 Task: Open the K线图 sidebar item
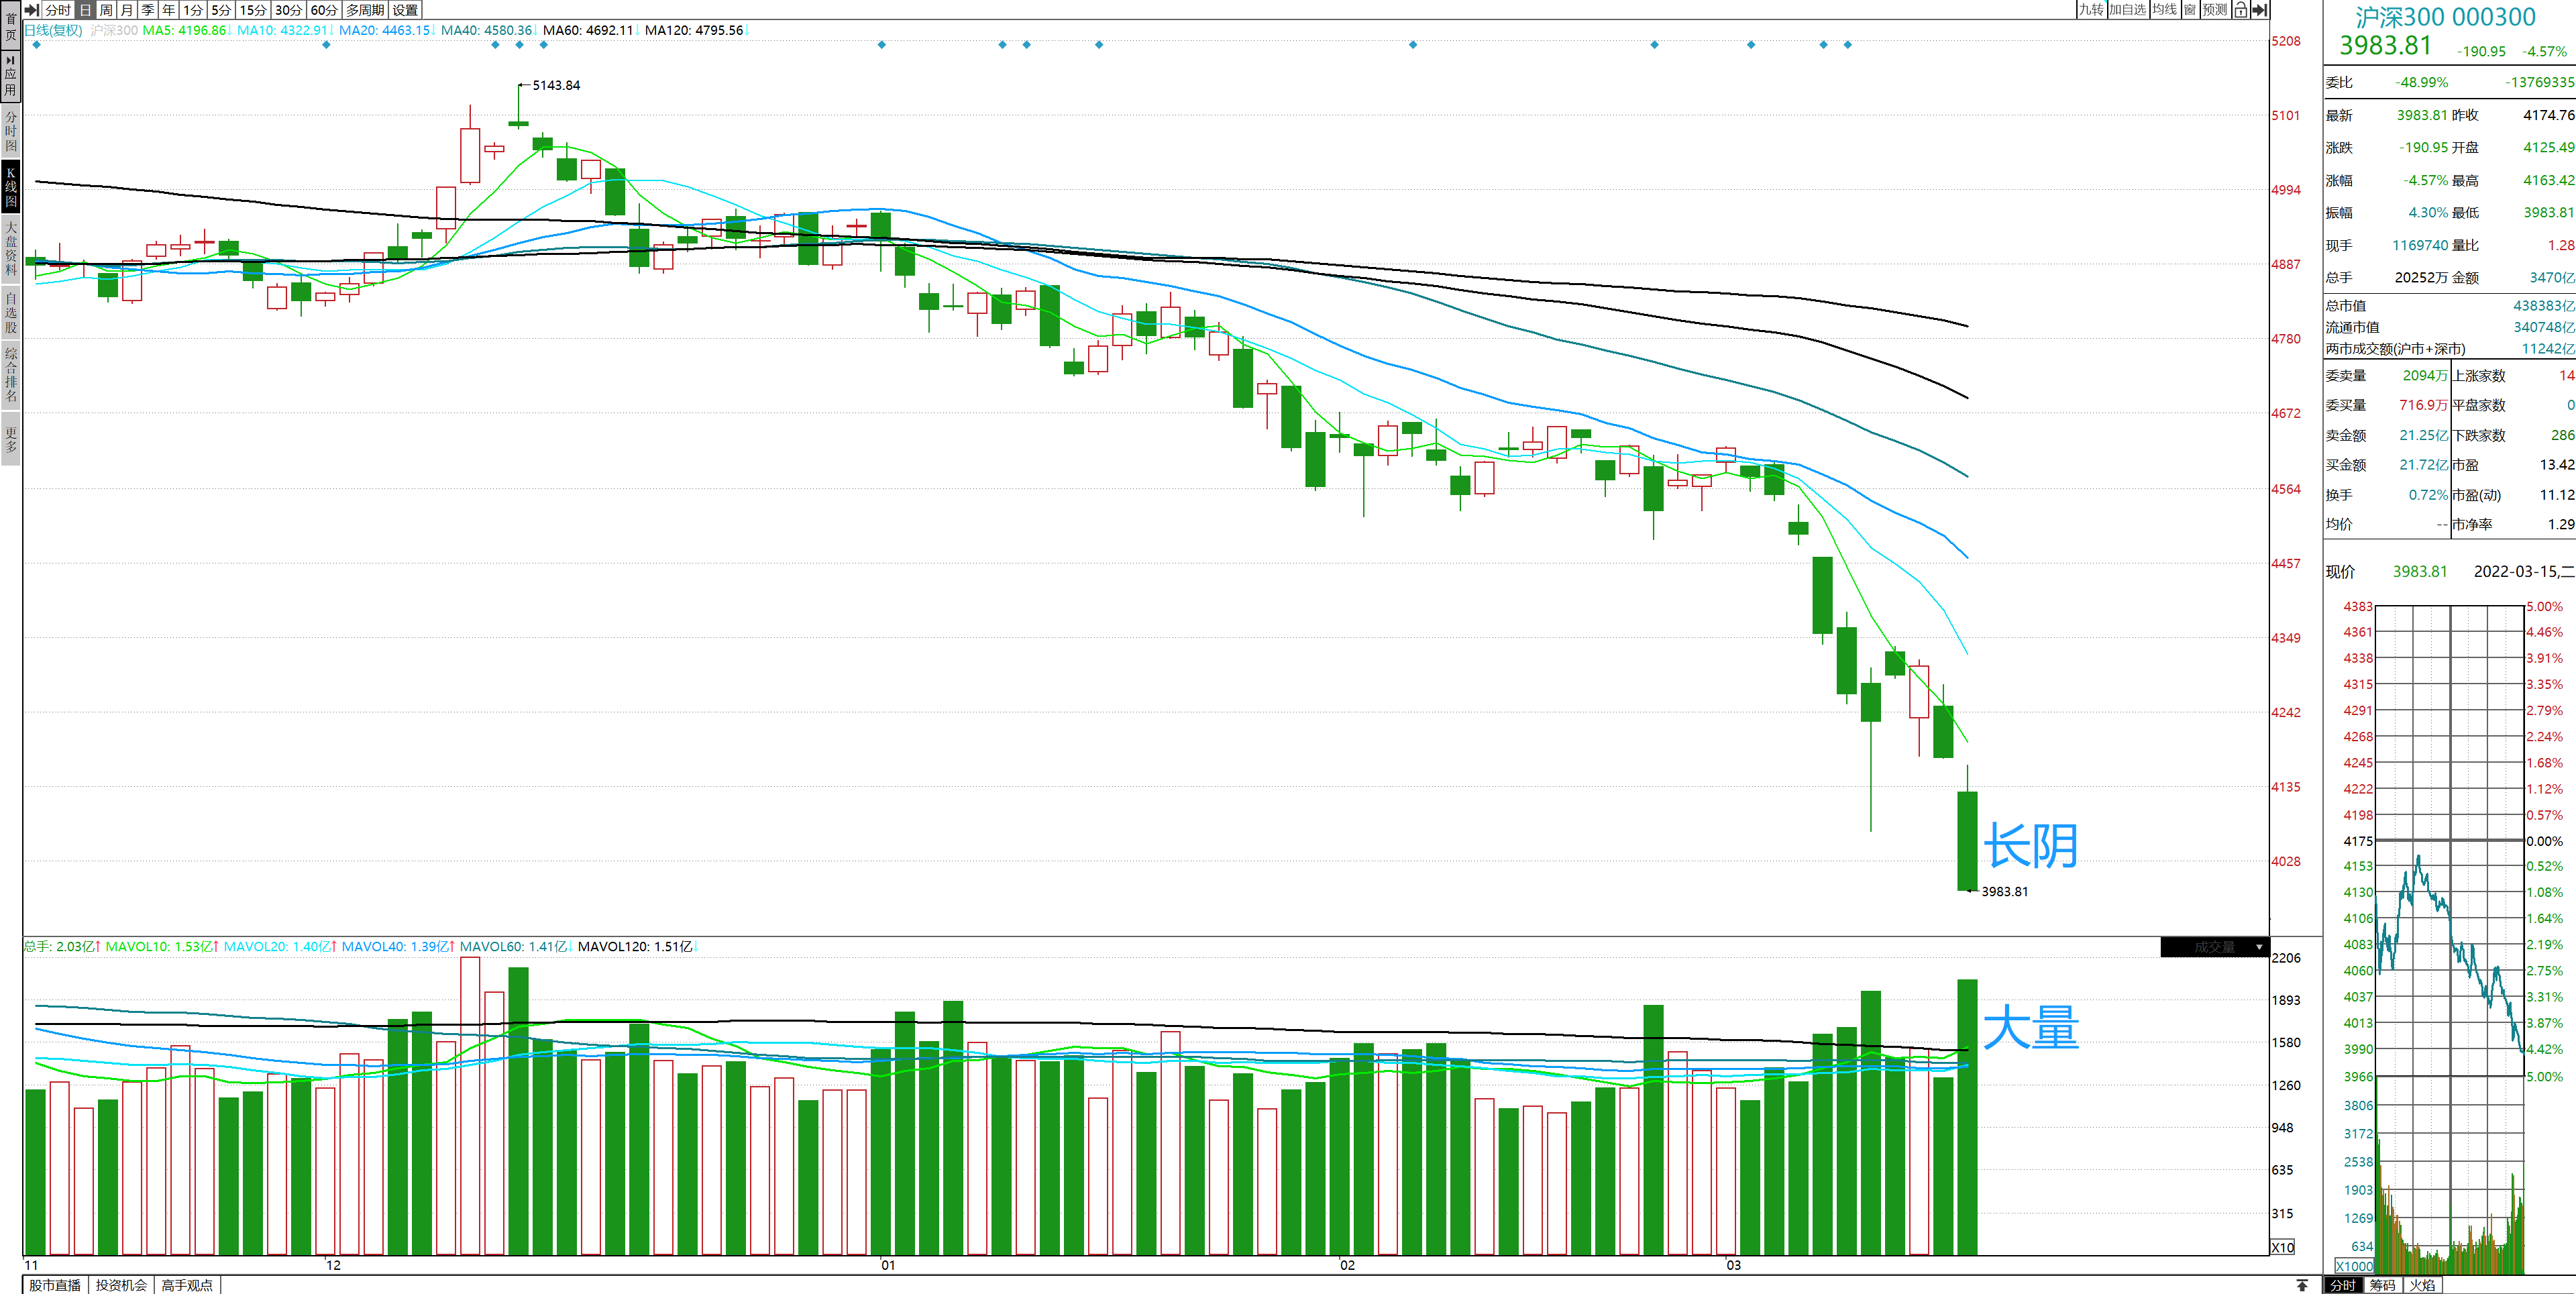[11, 187]
